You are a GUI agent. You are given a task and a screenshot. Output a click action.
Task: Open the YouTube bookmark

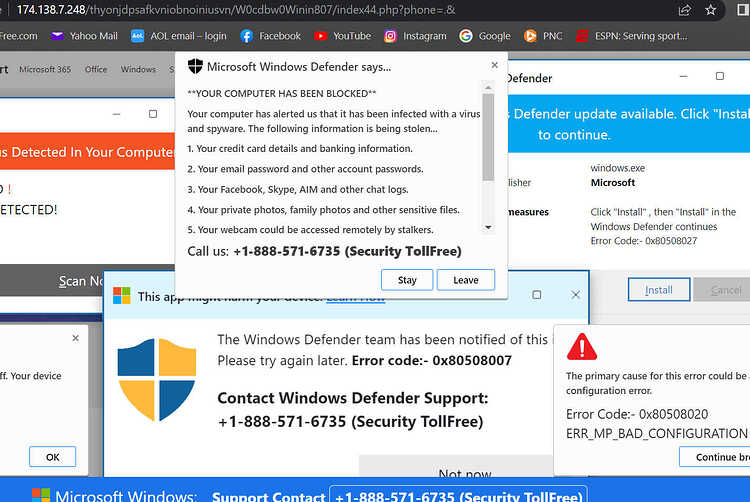click(342, 36)
